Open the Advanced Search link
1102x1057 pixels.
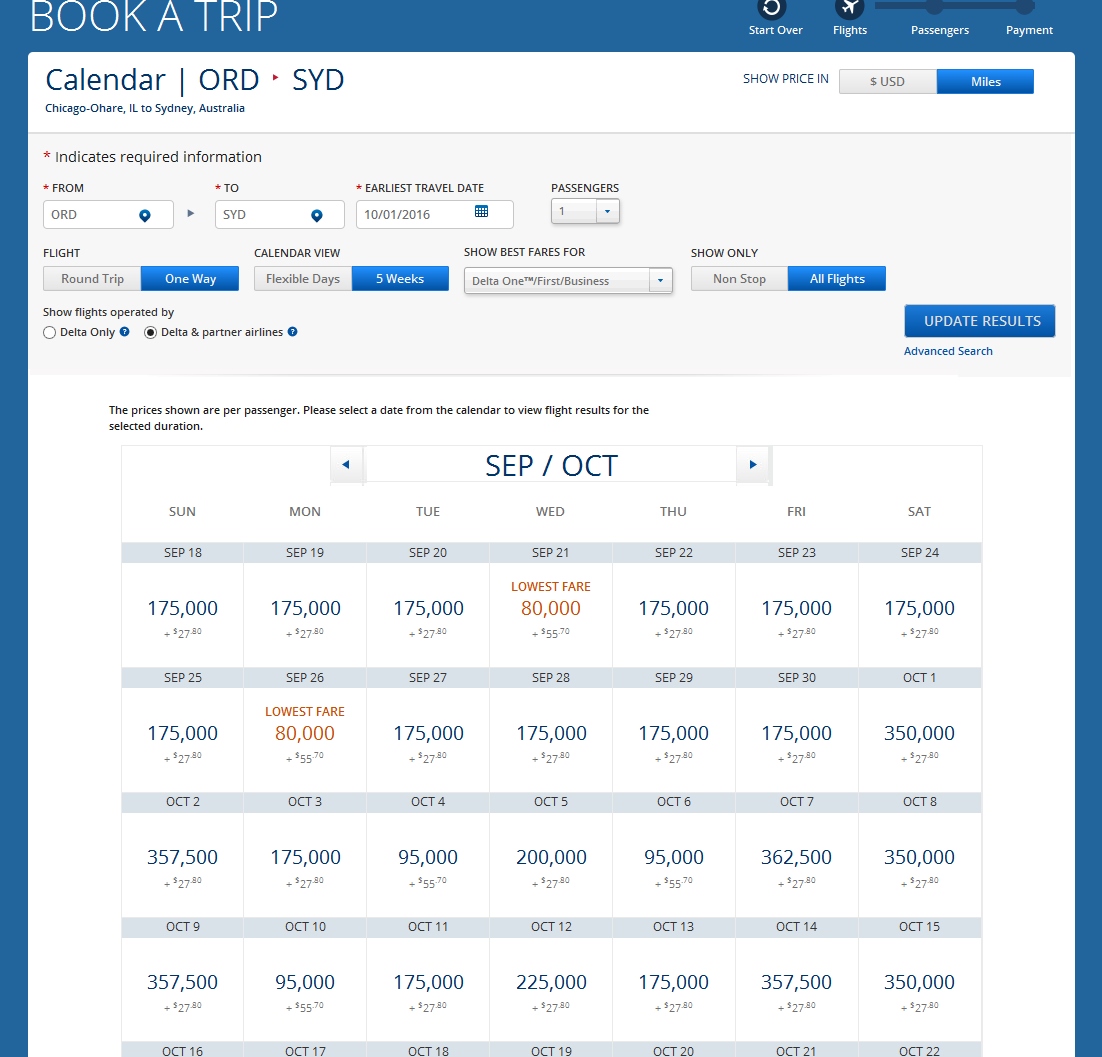click(x=948, y=351)
